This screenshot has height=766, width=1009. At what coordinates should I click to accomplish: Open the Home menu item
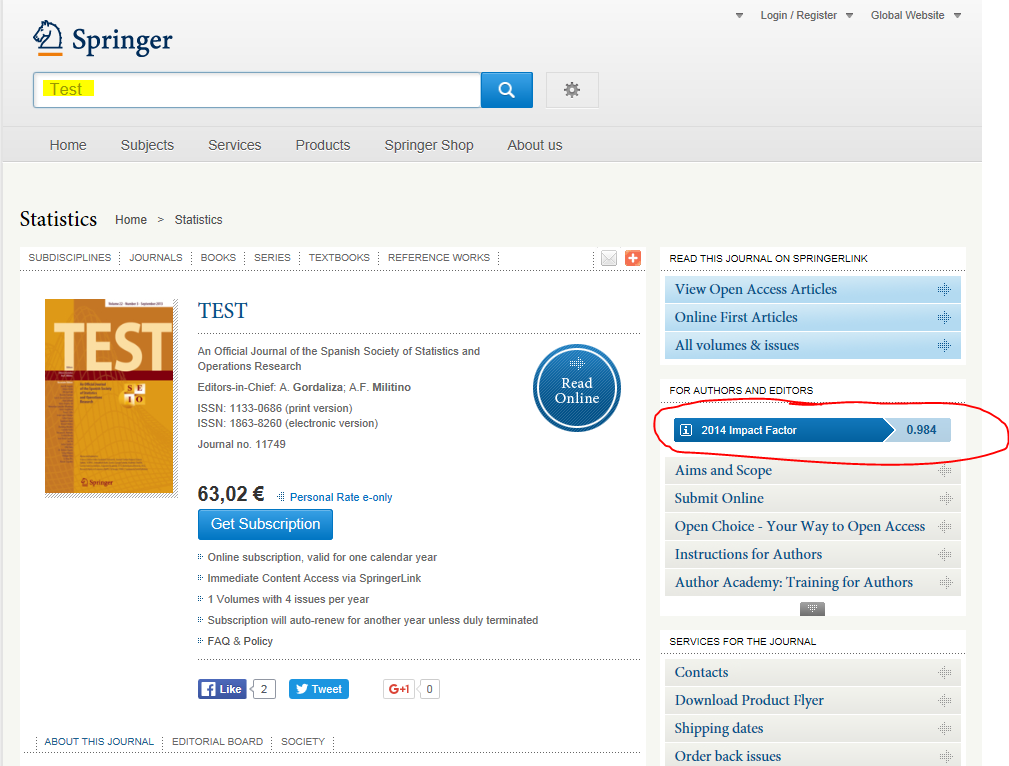pyautogui.click(x=68, y=145)
